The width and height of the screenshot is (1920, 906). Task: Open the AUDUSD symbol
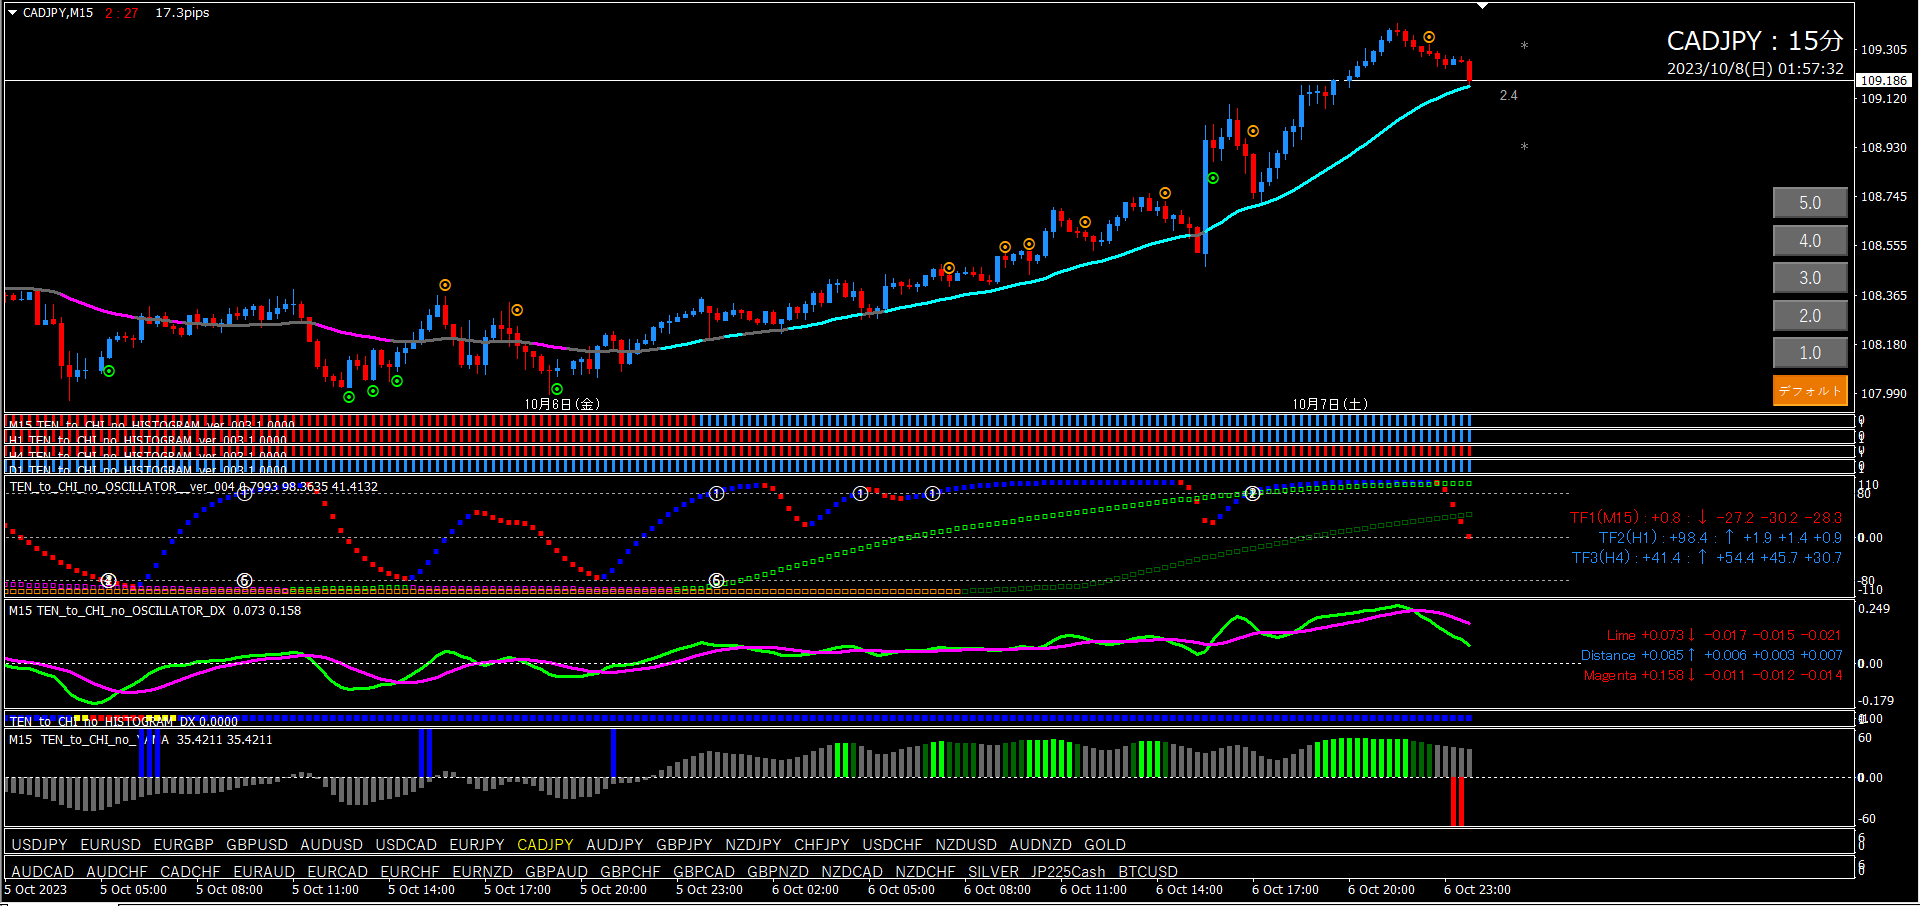point(331,845)
